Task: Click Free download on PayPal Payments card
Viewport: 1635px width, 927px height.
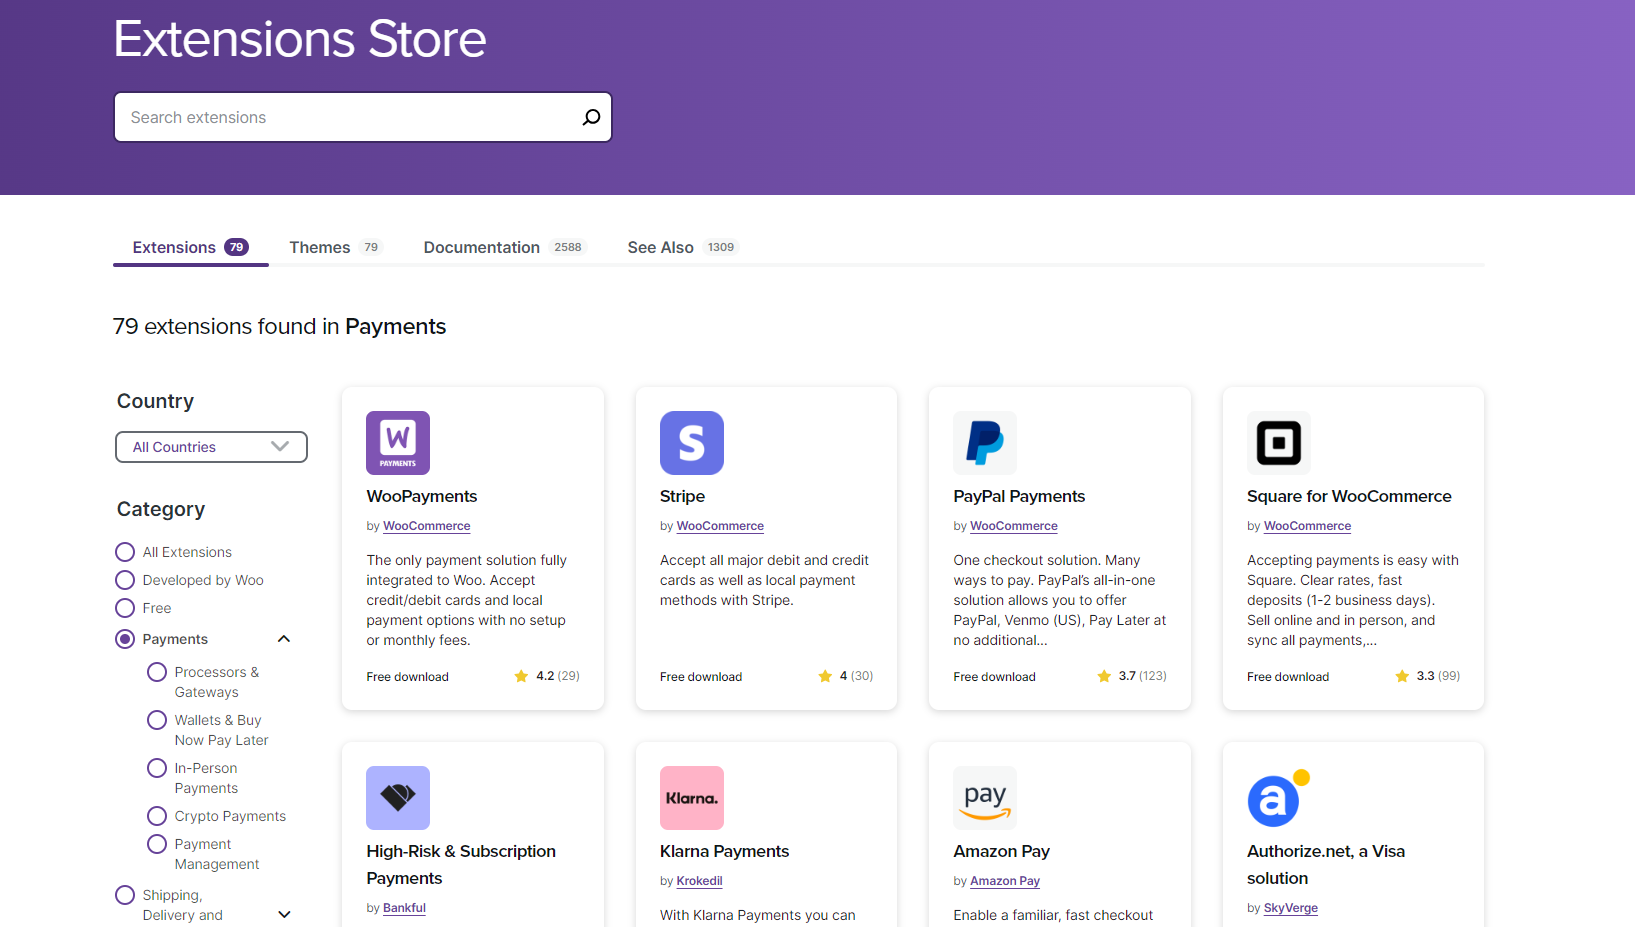Action: (x=994, y=677)
